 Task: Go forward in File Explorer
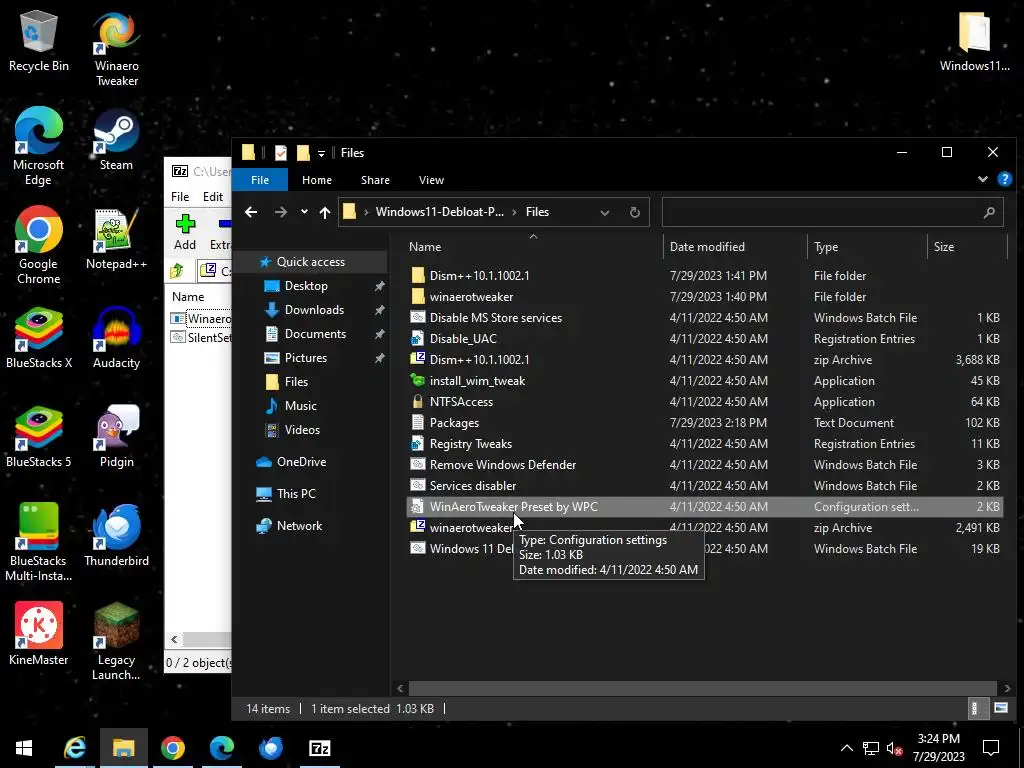tap(280, 212)
